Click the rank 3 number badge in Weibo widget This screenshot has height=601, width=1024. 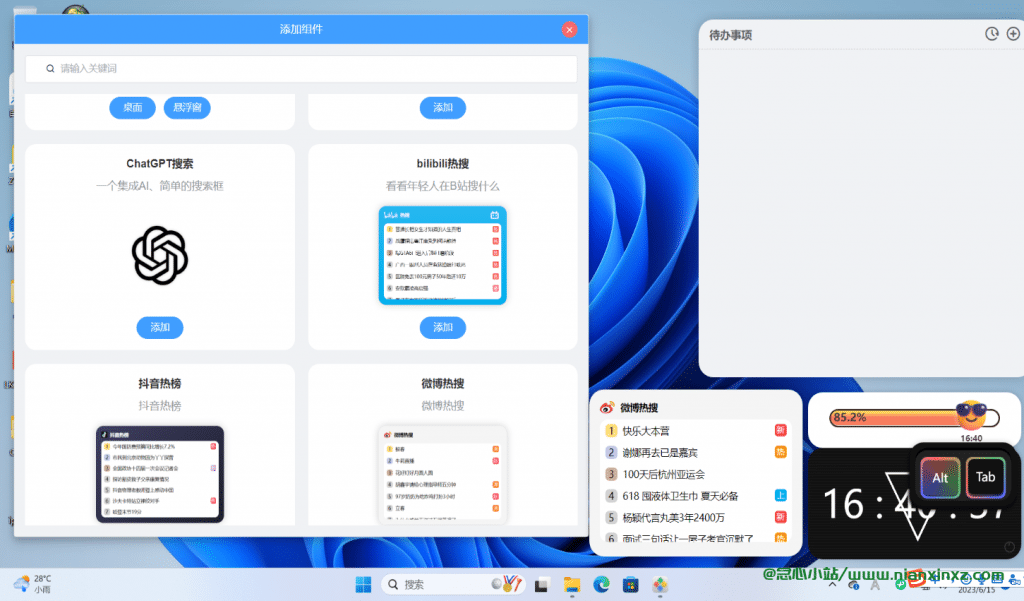[611, 474]
